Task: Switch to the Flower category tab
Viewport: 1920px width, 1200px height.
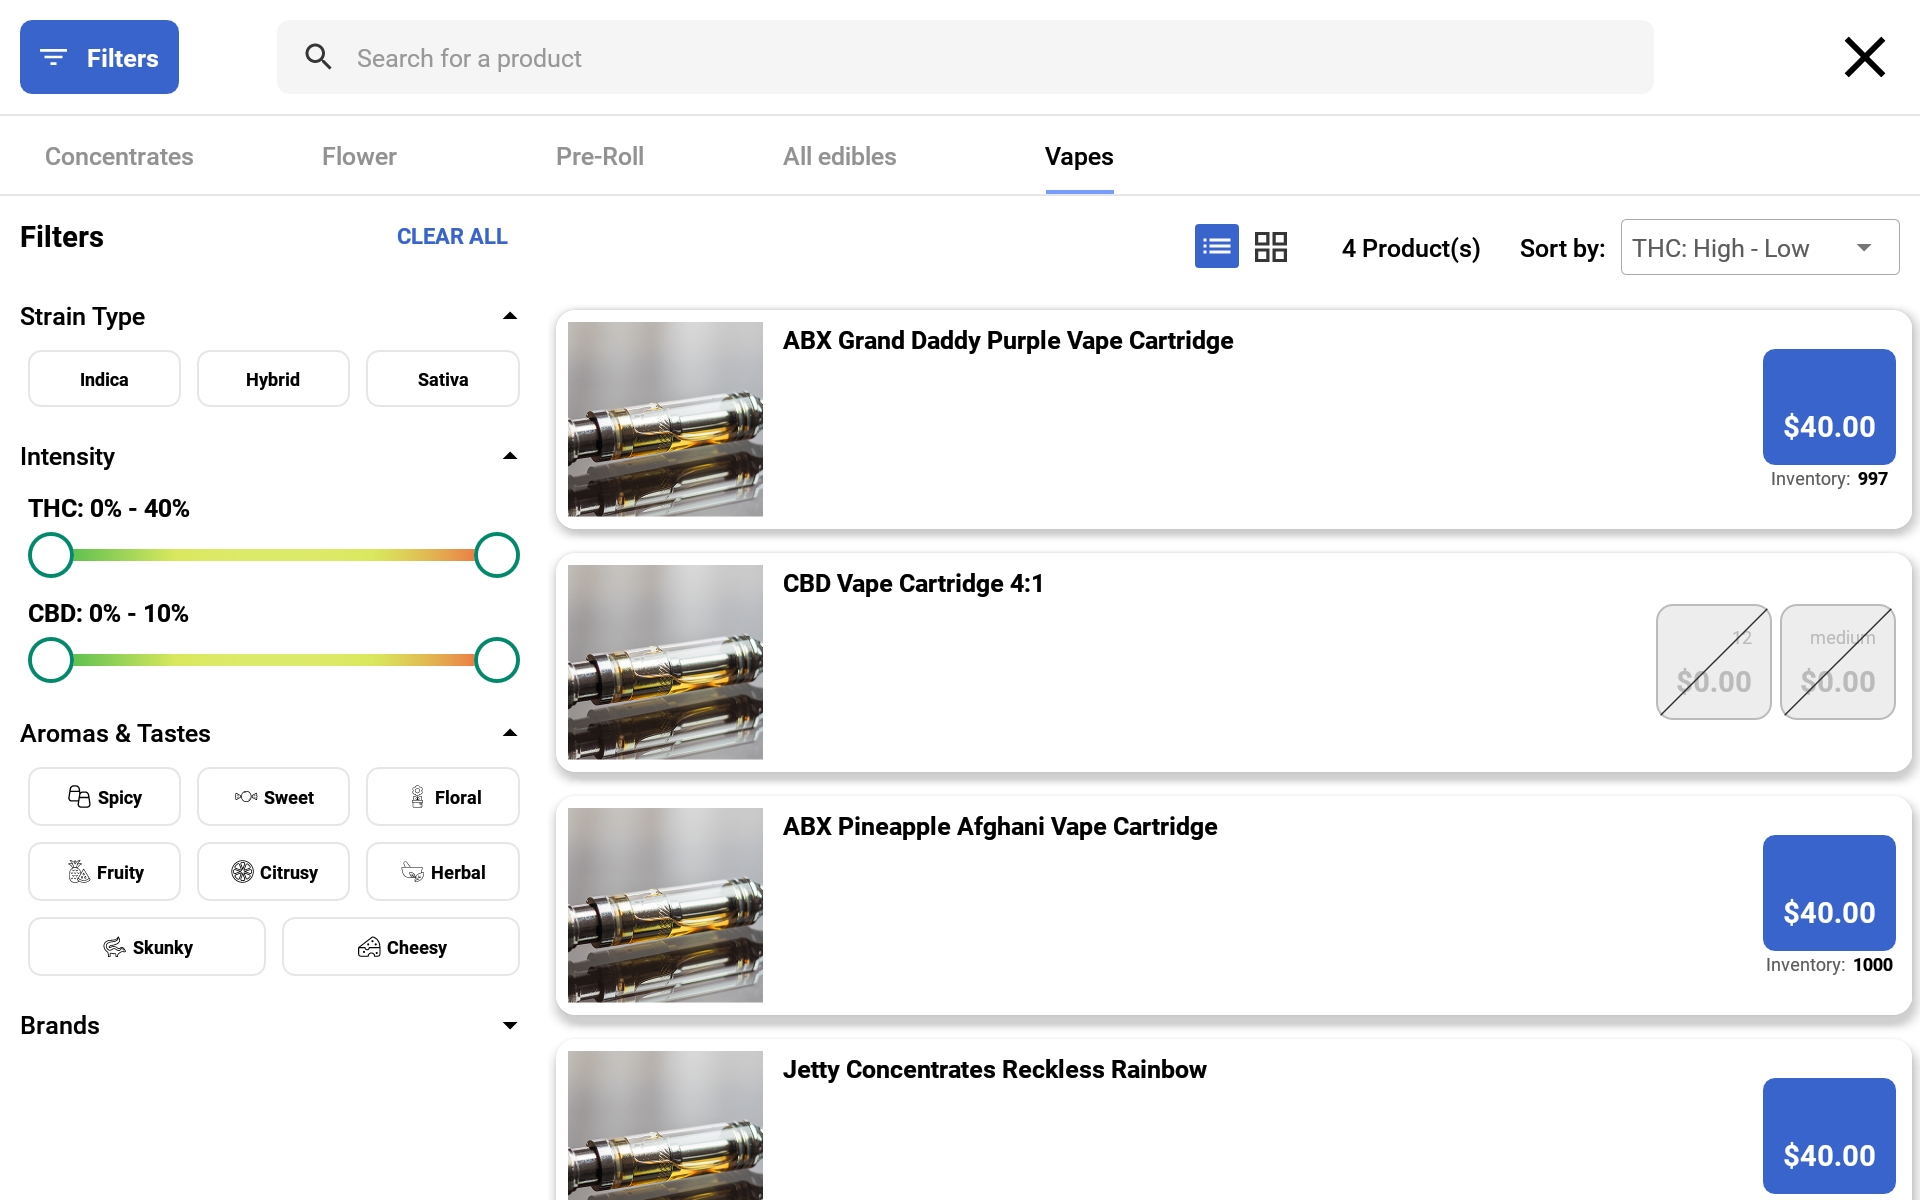Action: pos(359,156)
